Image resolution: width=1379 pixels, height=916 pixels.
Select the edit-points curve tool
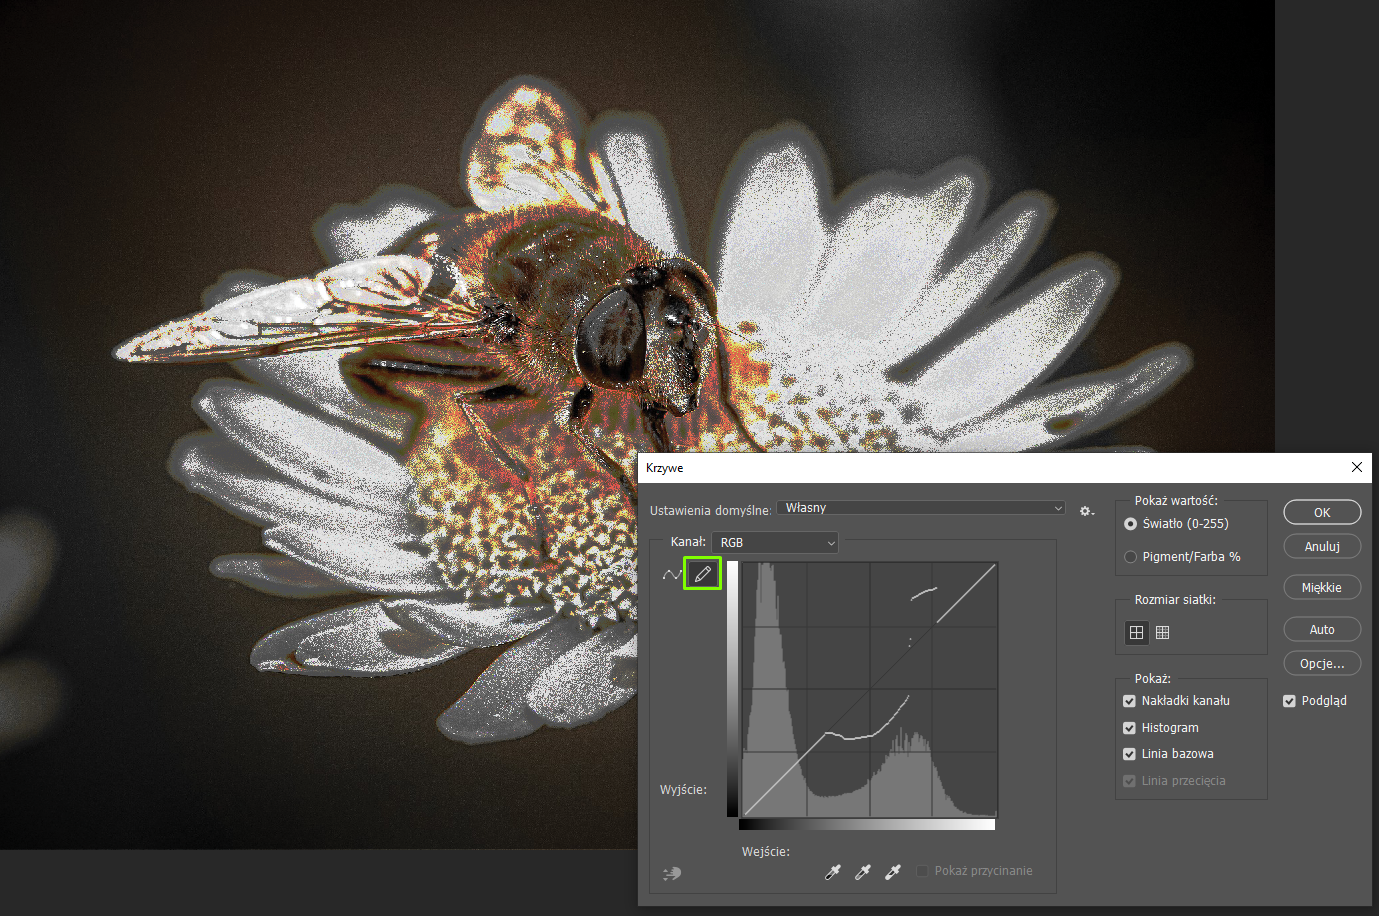pos(672,574)
